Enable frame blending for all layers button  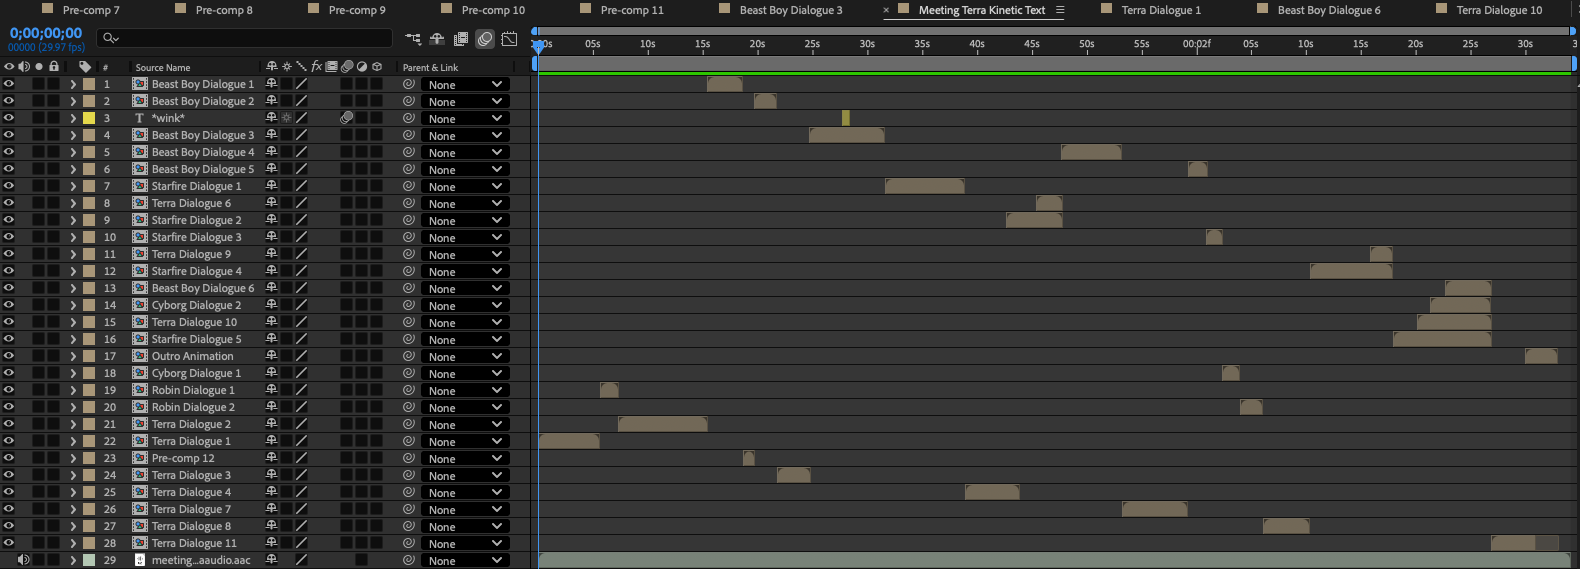[461, 39]
